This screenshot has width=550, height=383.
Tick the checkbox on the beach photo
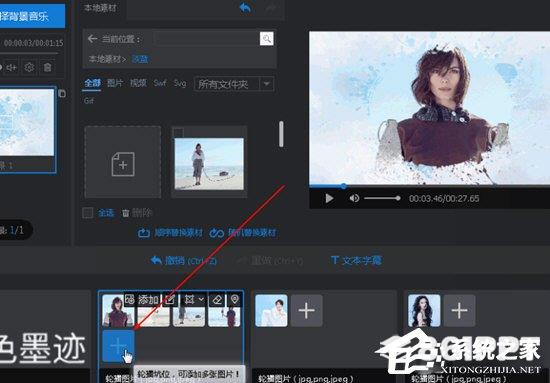click(x=179, y=133)
